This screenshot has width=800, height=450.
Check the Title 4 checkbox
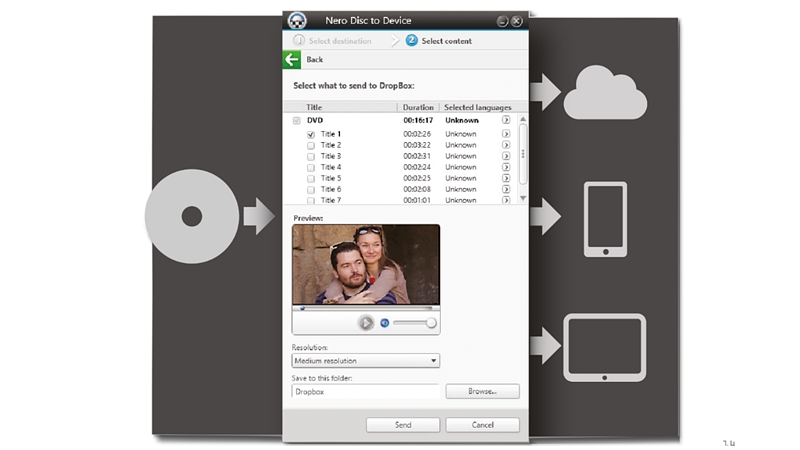click(311, 168)
